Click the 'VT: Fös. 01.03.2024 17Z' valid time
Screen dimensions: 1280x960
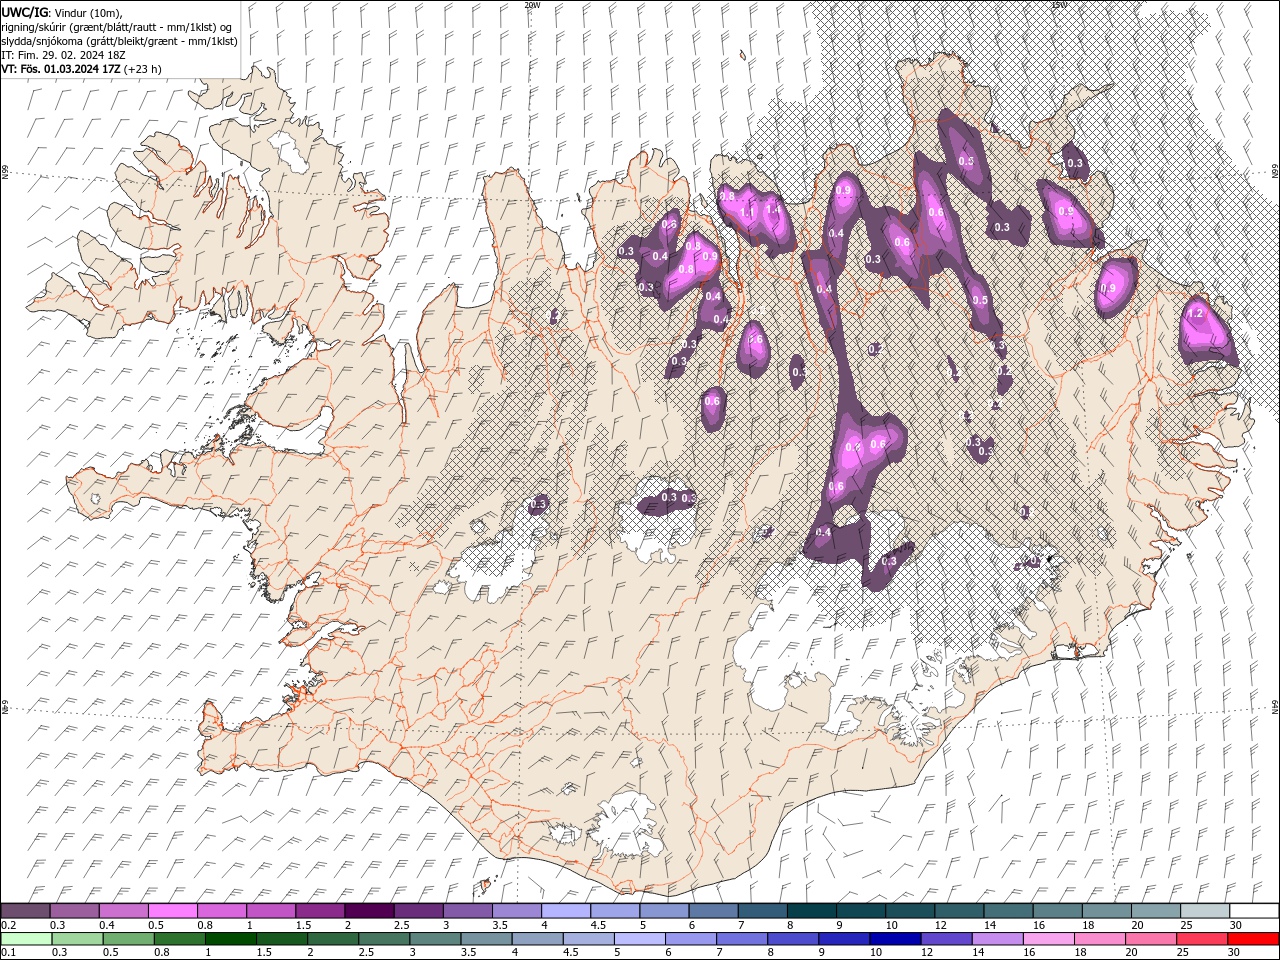[x=61, y=69]
